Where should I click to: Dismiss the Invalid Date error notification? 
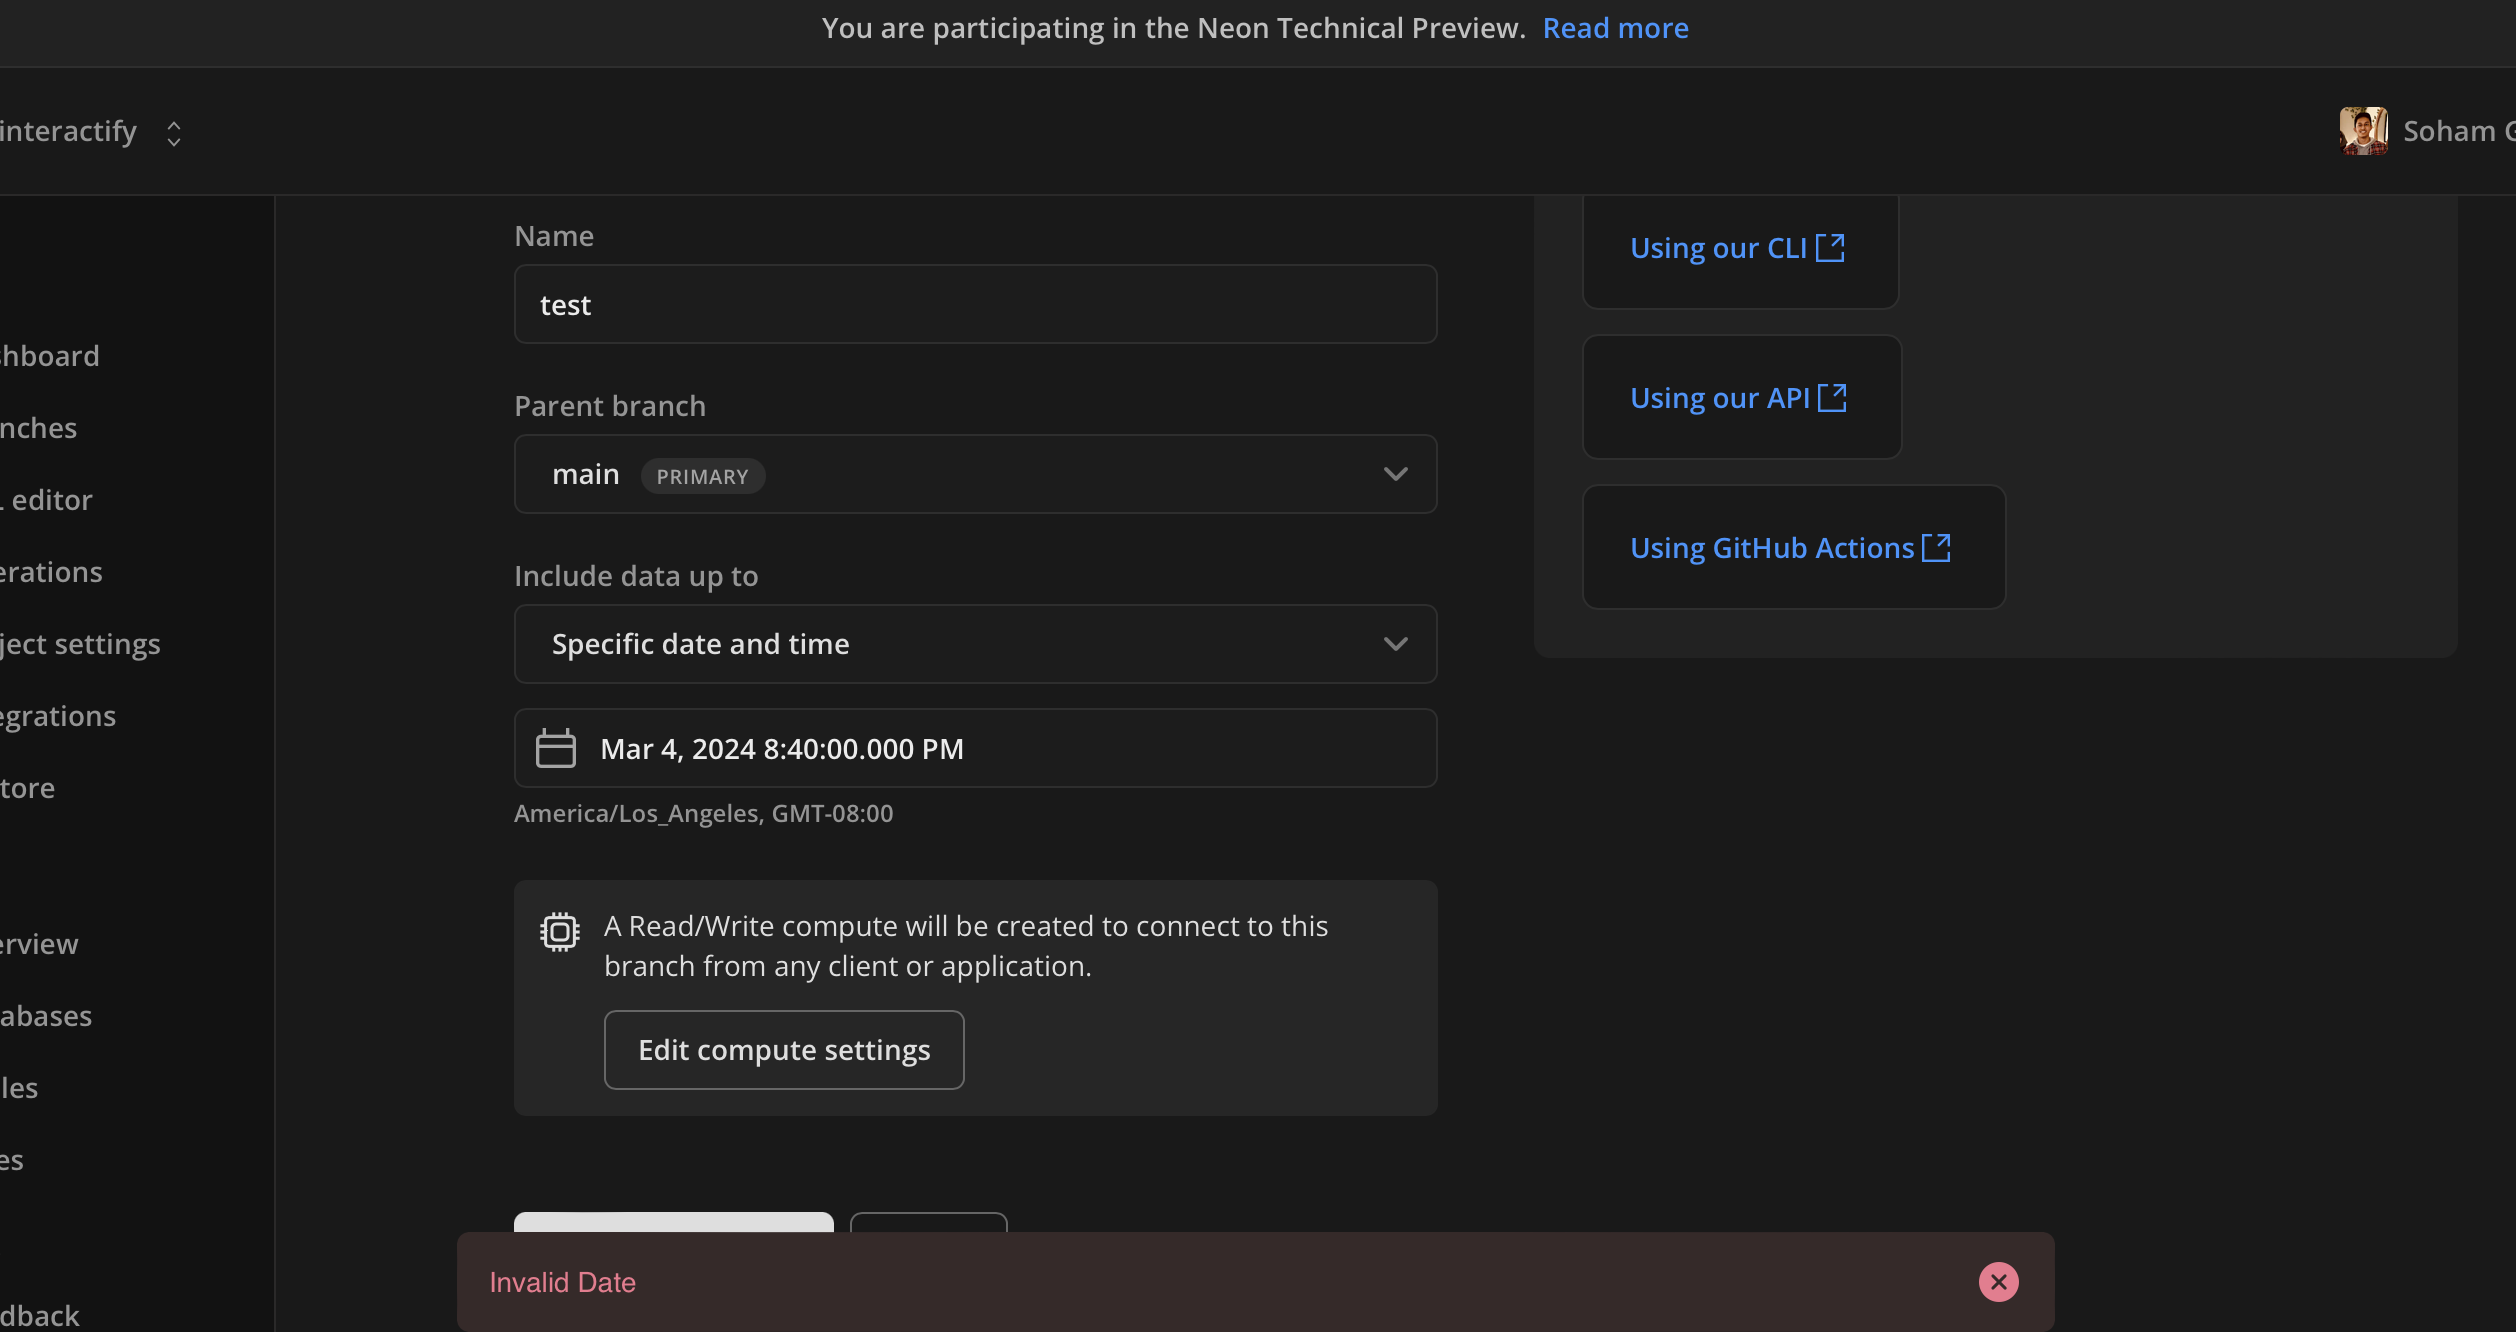[1998, 1282]
